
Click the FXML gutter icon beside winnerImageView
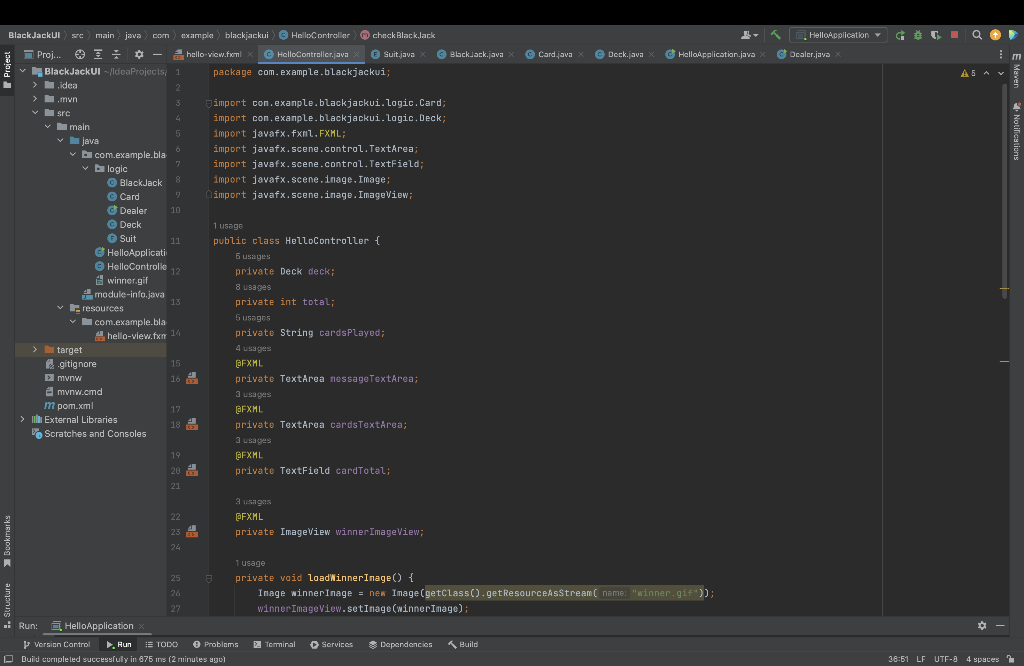click(x=192, y=531)
